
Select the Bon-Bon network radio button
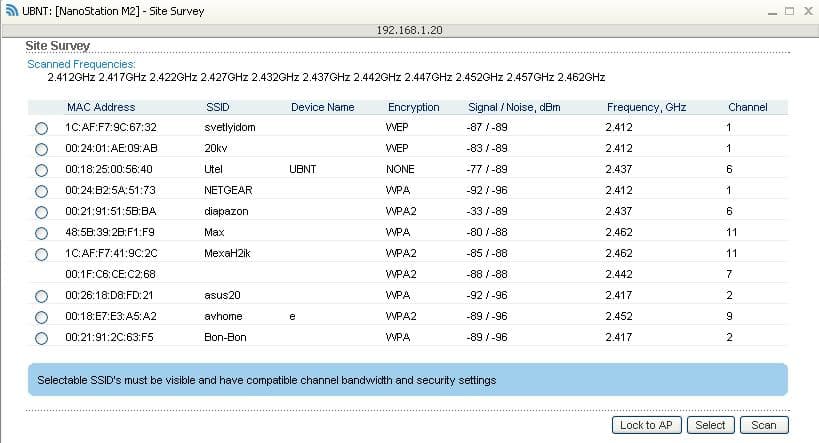click(41, 338)
